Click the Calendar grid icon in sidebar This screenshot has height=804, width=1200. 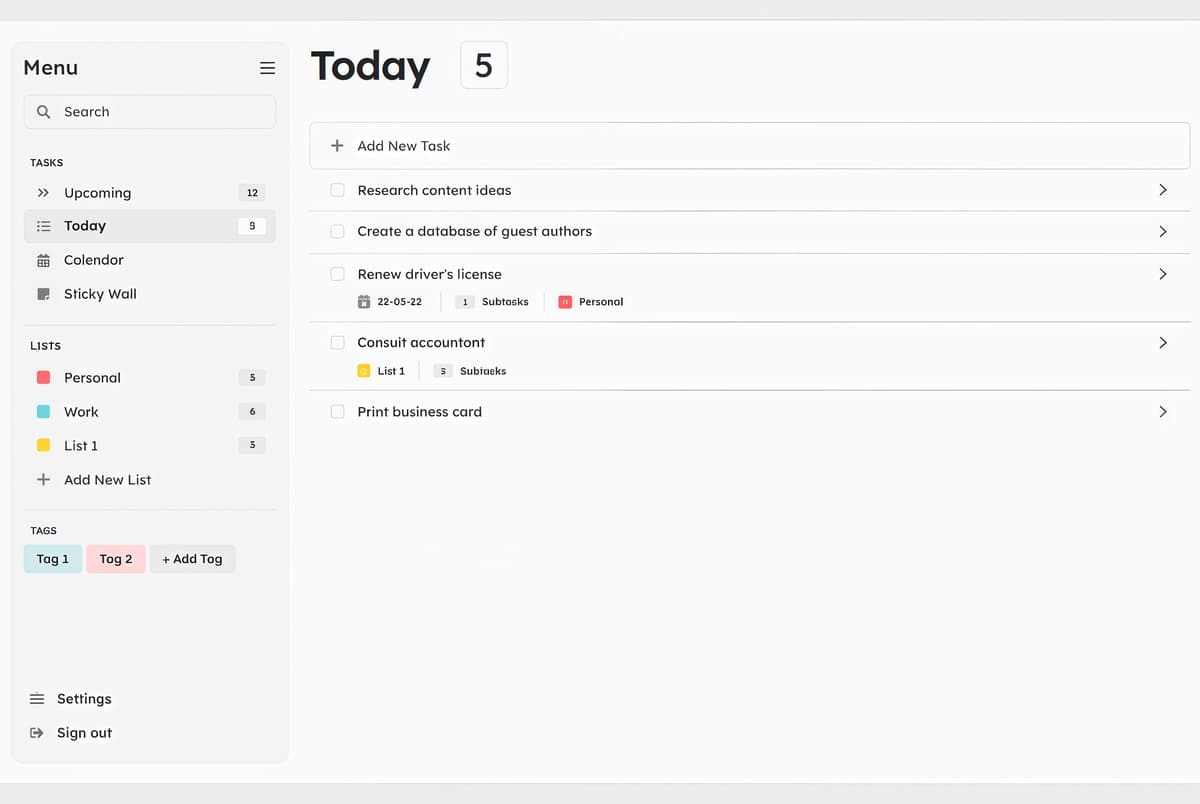(43, 260)
